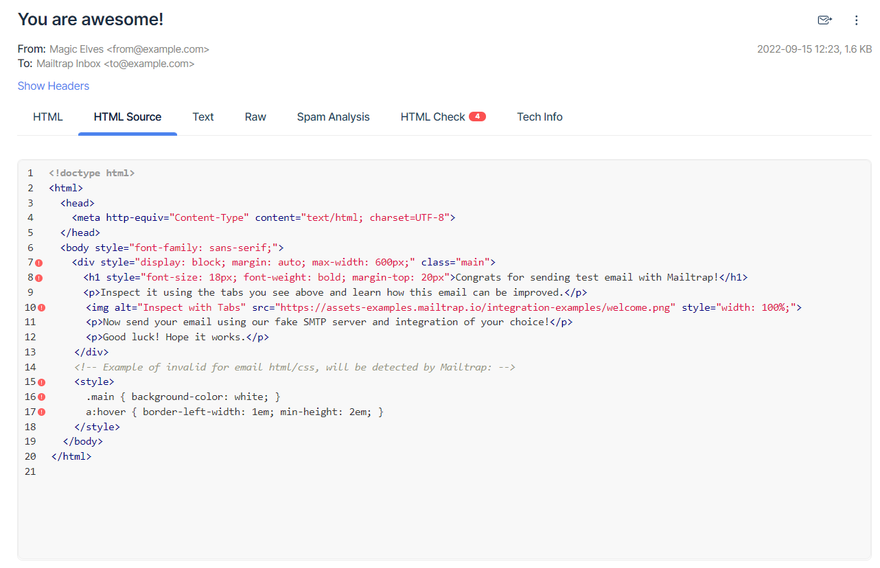Click the welcome.png image URL in the code
The width and height of the screenshot is (880, 568).
click(x=475, y=308)
